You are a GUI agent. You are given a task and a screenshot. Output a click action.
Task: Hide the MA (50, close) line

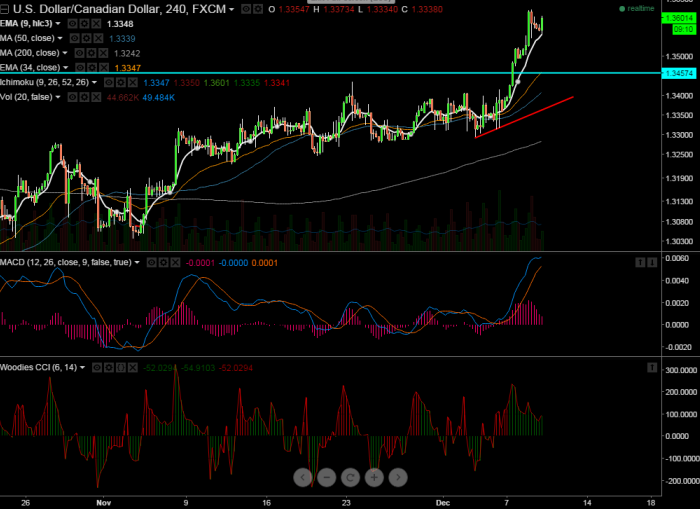[x=75, y=38]
